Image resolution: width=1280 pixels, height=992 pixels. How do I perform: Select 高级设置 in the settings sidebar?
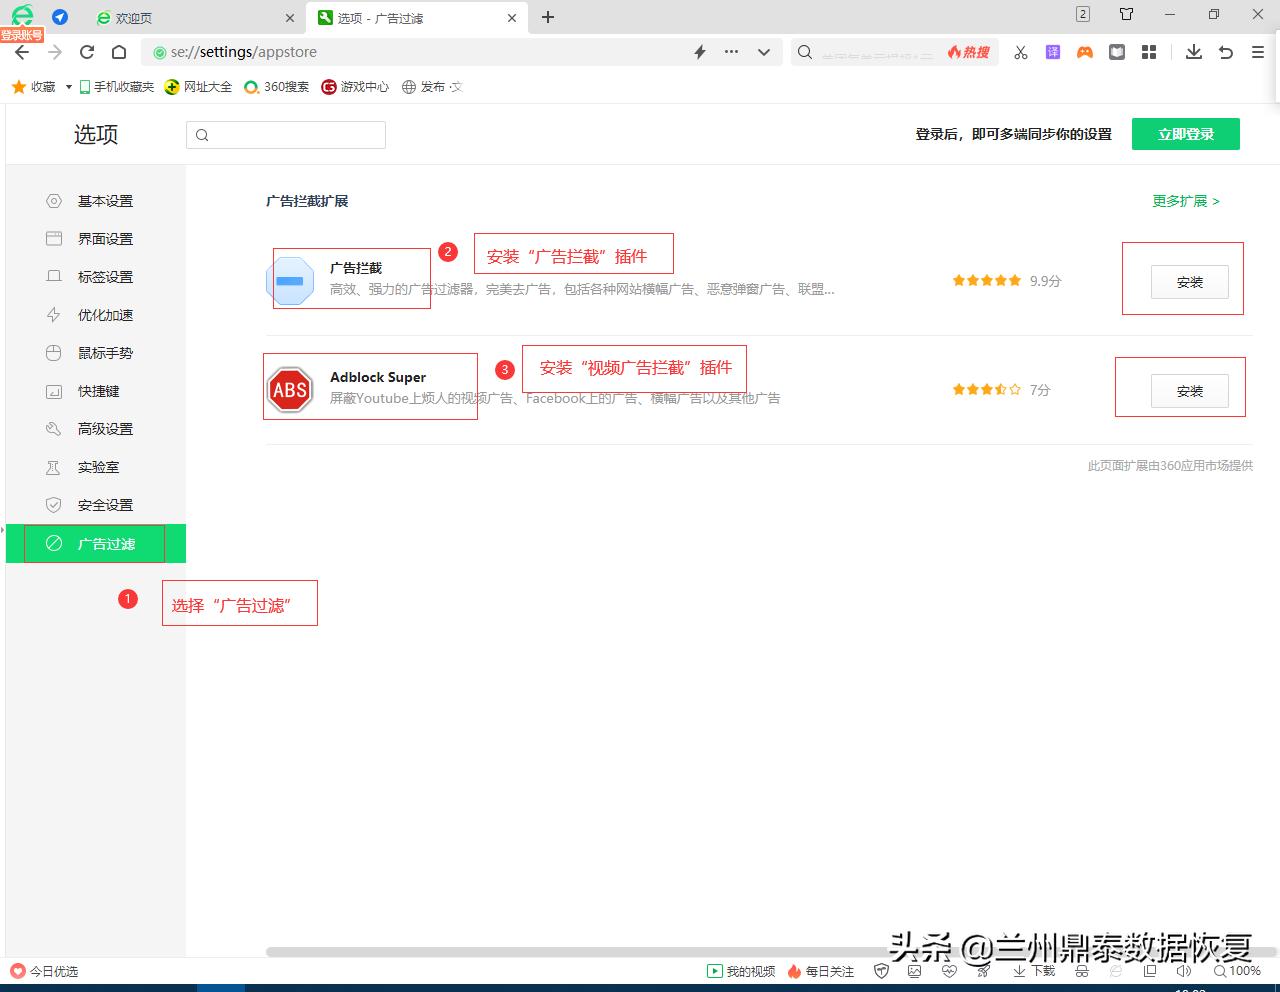point(104,428)
